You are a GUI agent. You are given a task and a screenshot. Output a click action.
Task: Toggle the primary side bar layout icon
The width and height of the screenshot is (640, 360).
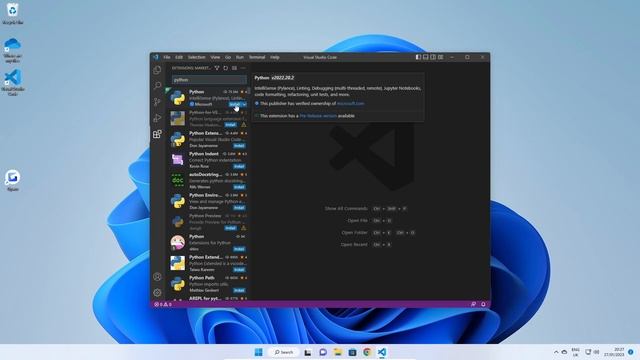coord(418,57)
